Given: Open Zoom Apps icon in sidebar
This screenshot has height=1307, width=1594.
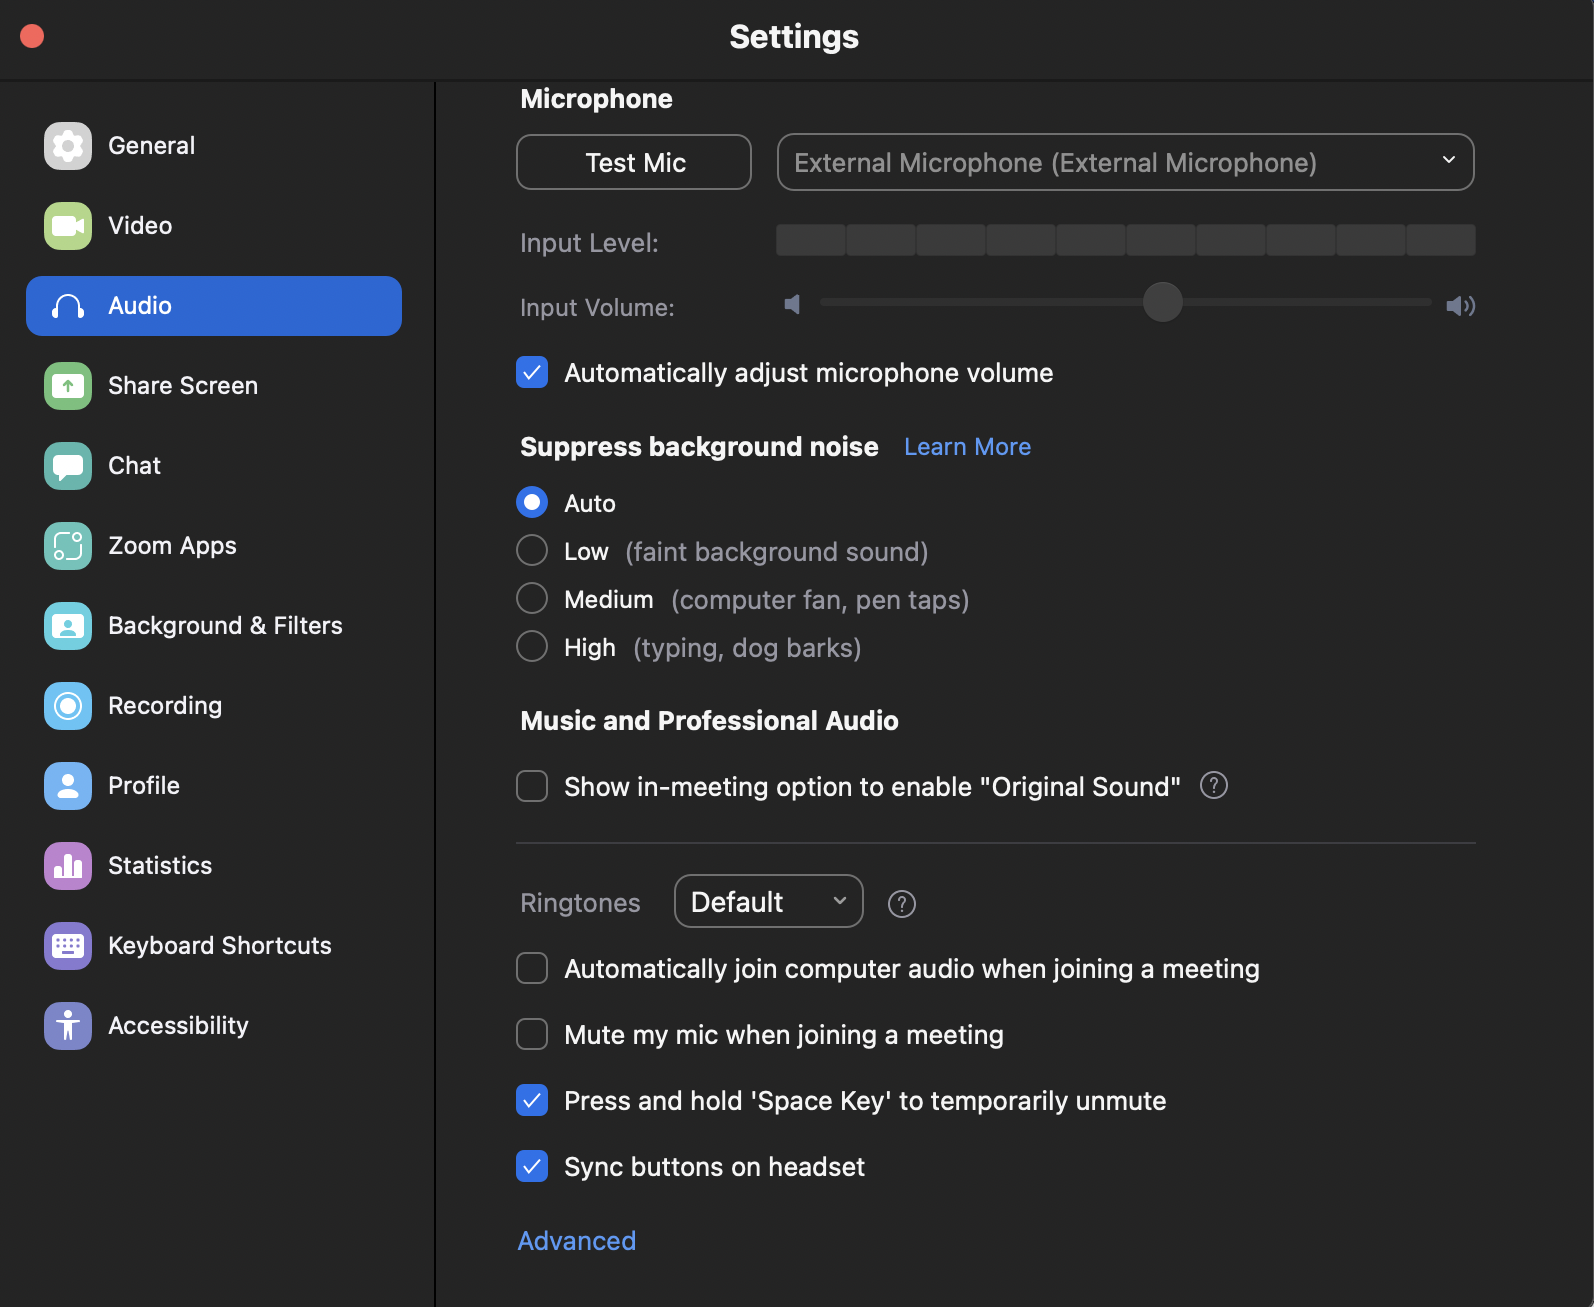Looking at the screenshot, I should click(67, 546).
